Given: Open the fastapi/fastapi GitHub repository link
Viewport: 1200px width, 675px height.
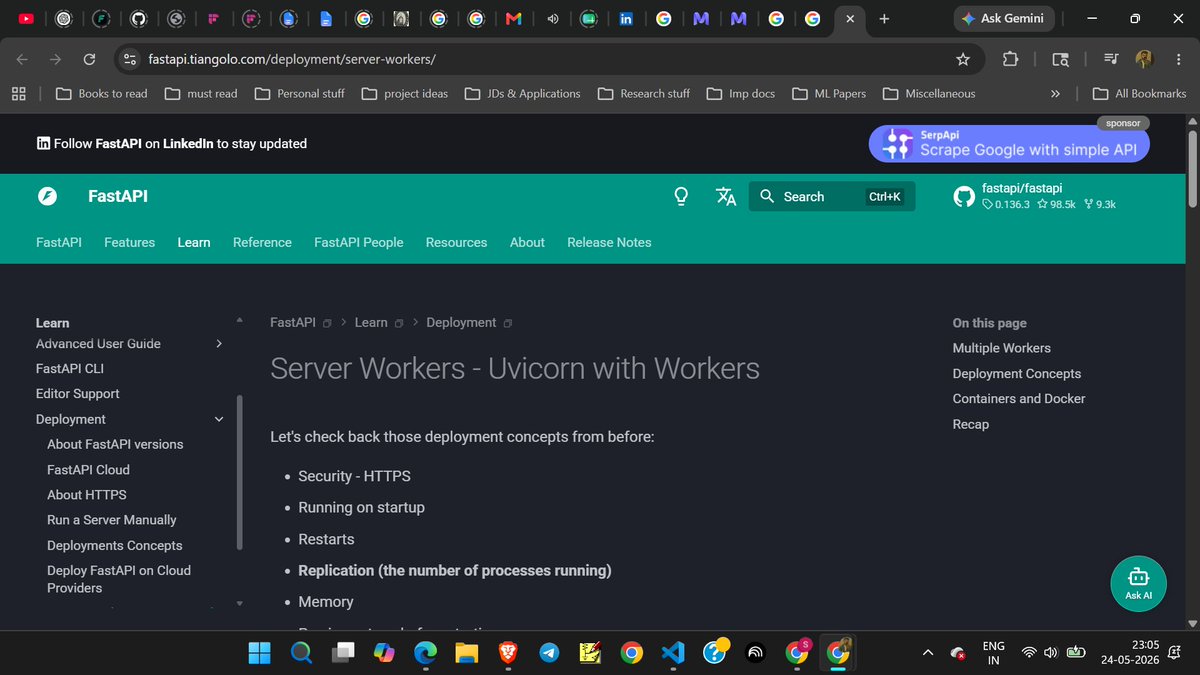Looking at the screenshot, I should pos(1035,196).
